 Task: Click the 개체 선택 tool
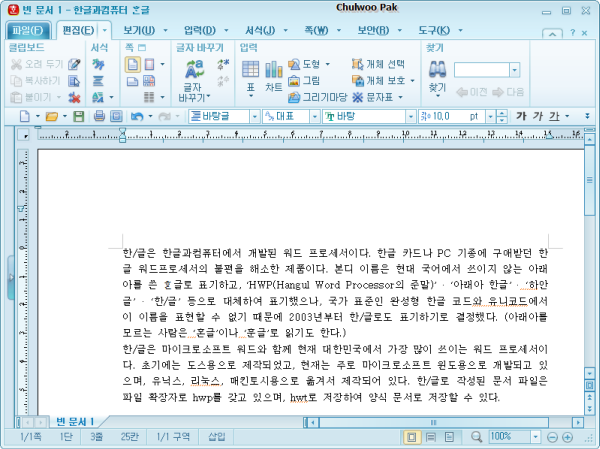click(x=378, y=64)
